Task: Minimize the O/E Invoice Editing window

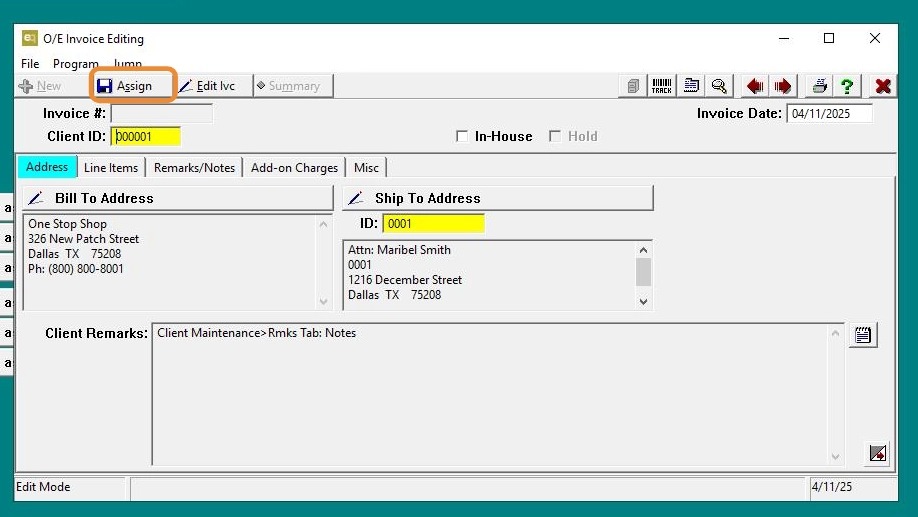Action: [x=784, y=38]
